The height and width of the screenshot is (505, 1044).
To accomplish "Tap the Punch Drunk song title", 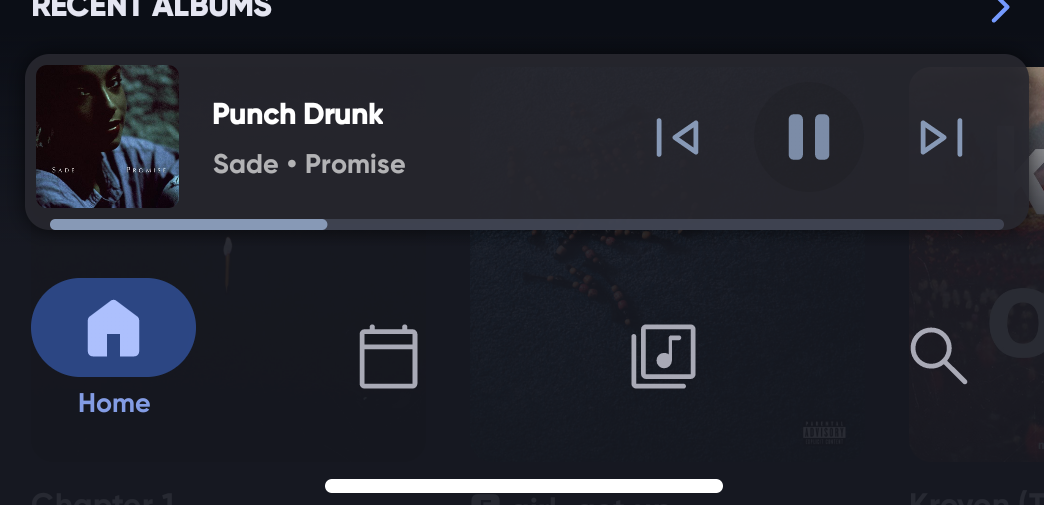I will (298, 114).
